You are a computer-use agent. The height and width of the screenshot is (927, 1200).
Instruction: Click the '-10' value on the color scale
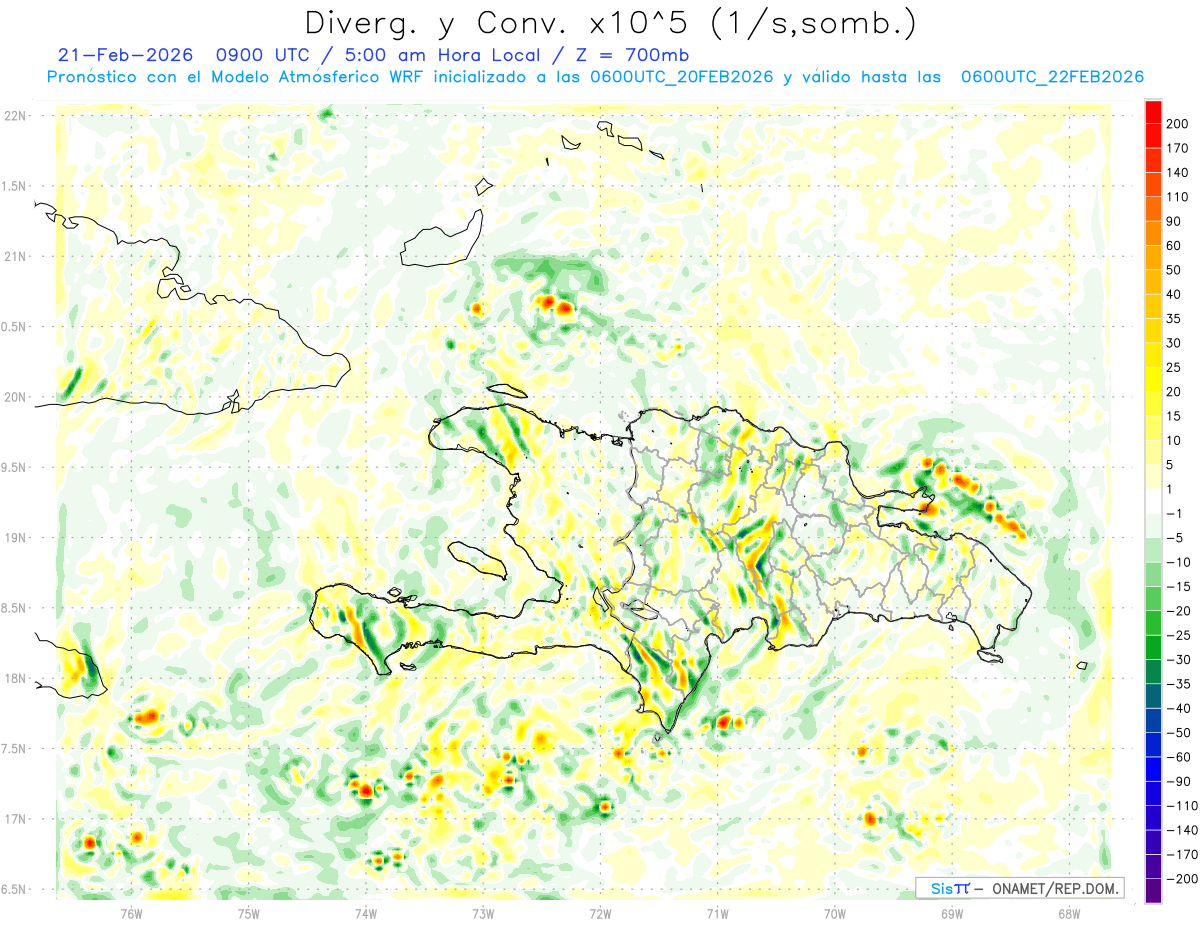click(1179, 562)
